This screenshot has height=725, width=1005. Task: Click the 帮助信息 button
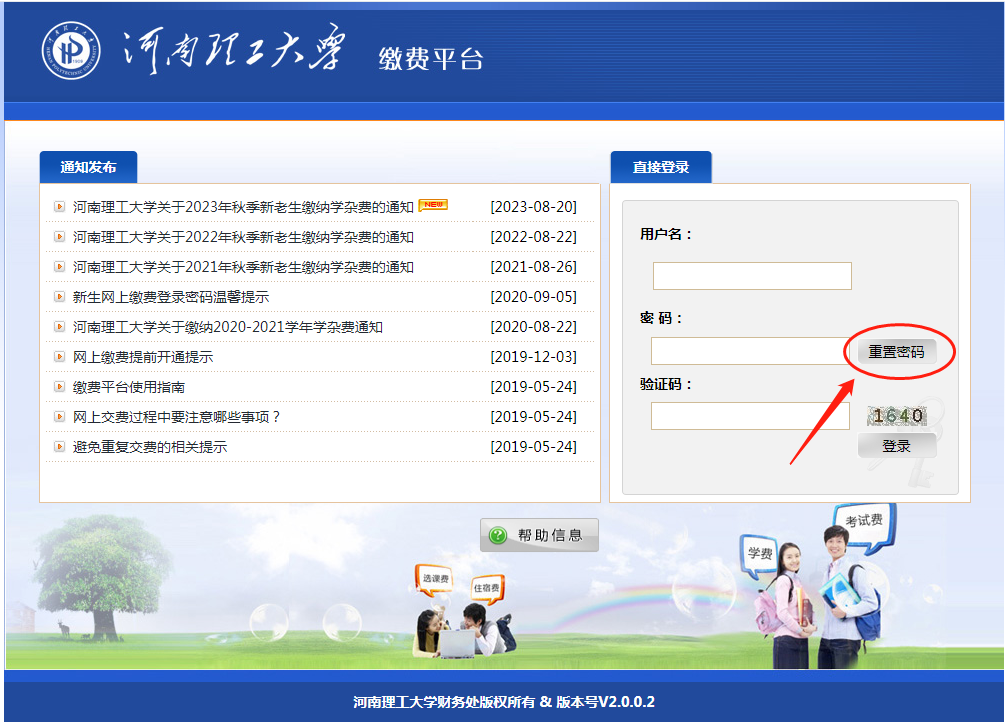539,534
